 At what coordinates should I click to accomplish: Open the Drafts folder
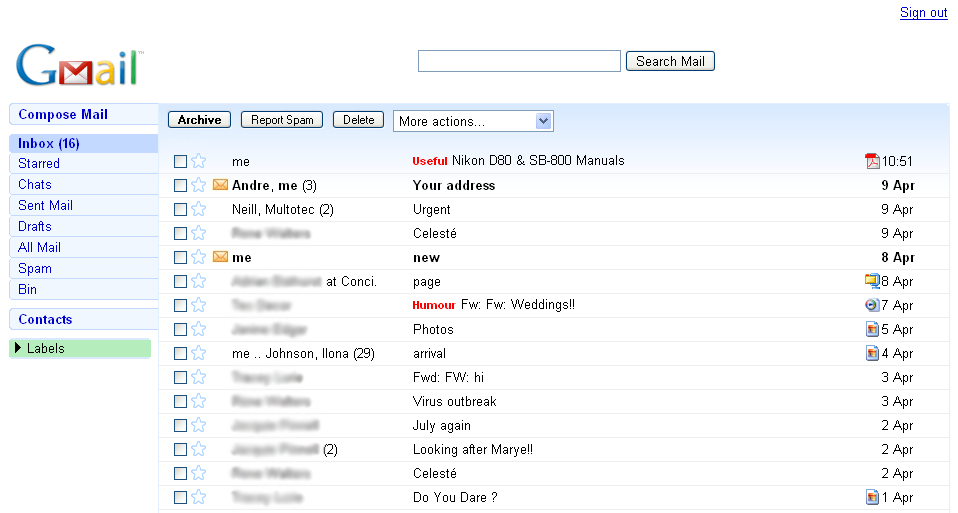[x=35, y=227]
